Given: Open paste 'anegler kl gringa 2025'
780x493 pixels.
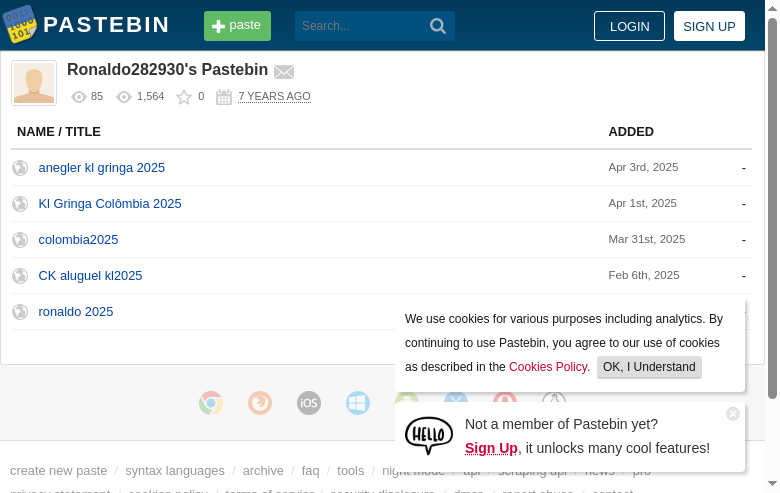Looking at the screenshot, I should point(101,168).
